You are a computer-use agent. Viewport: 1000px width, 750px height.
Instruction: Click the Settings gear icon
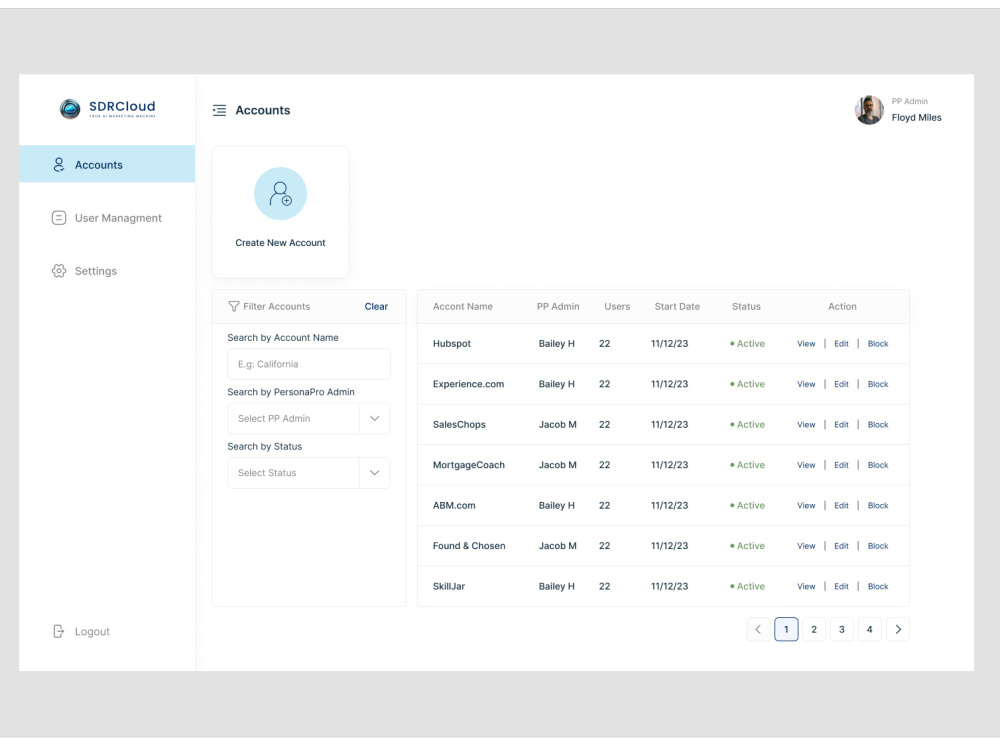(x=59, y=271)
